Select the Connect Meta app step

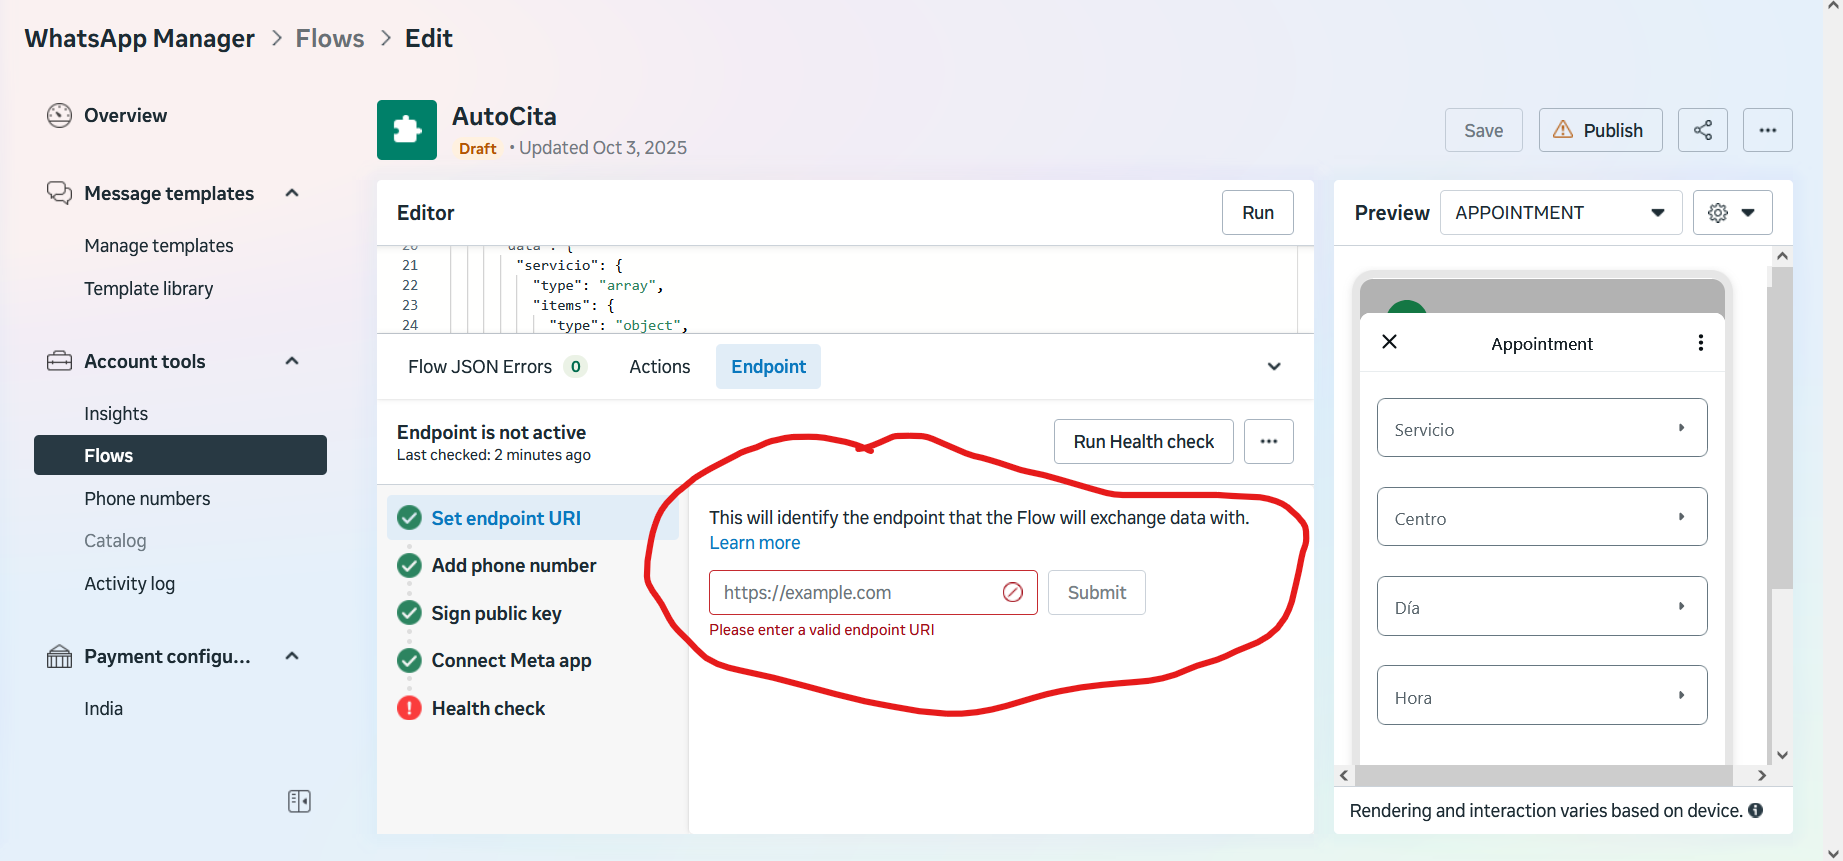(x=533, y=661)
